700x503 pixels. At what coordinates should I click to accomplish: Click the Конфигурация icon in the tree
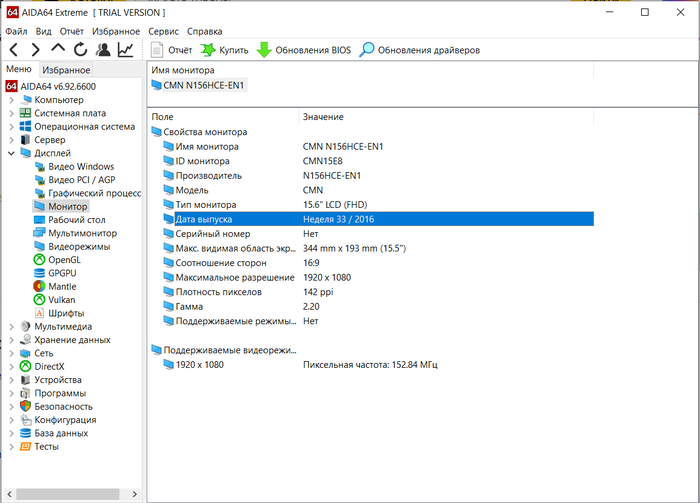click(x=25, y=420)
